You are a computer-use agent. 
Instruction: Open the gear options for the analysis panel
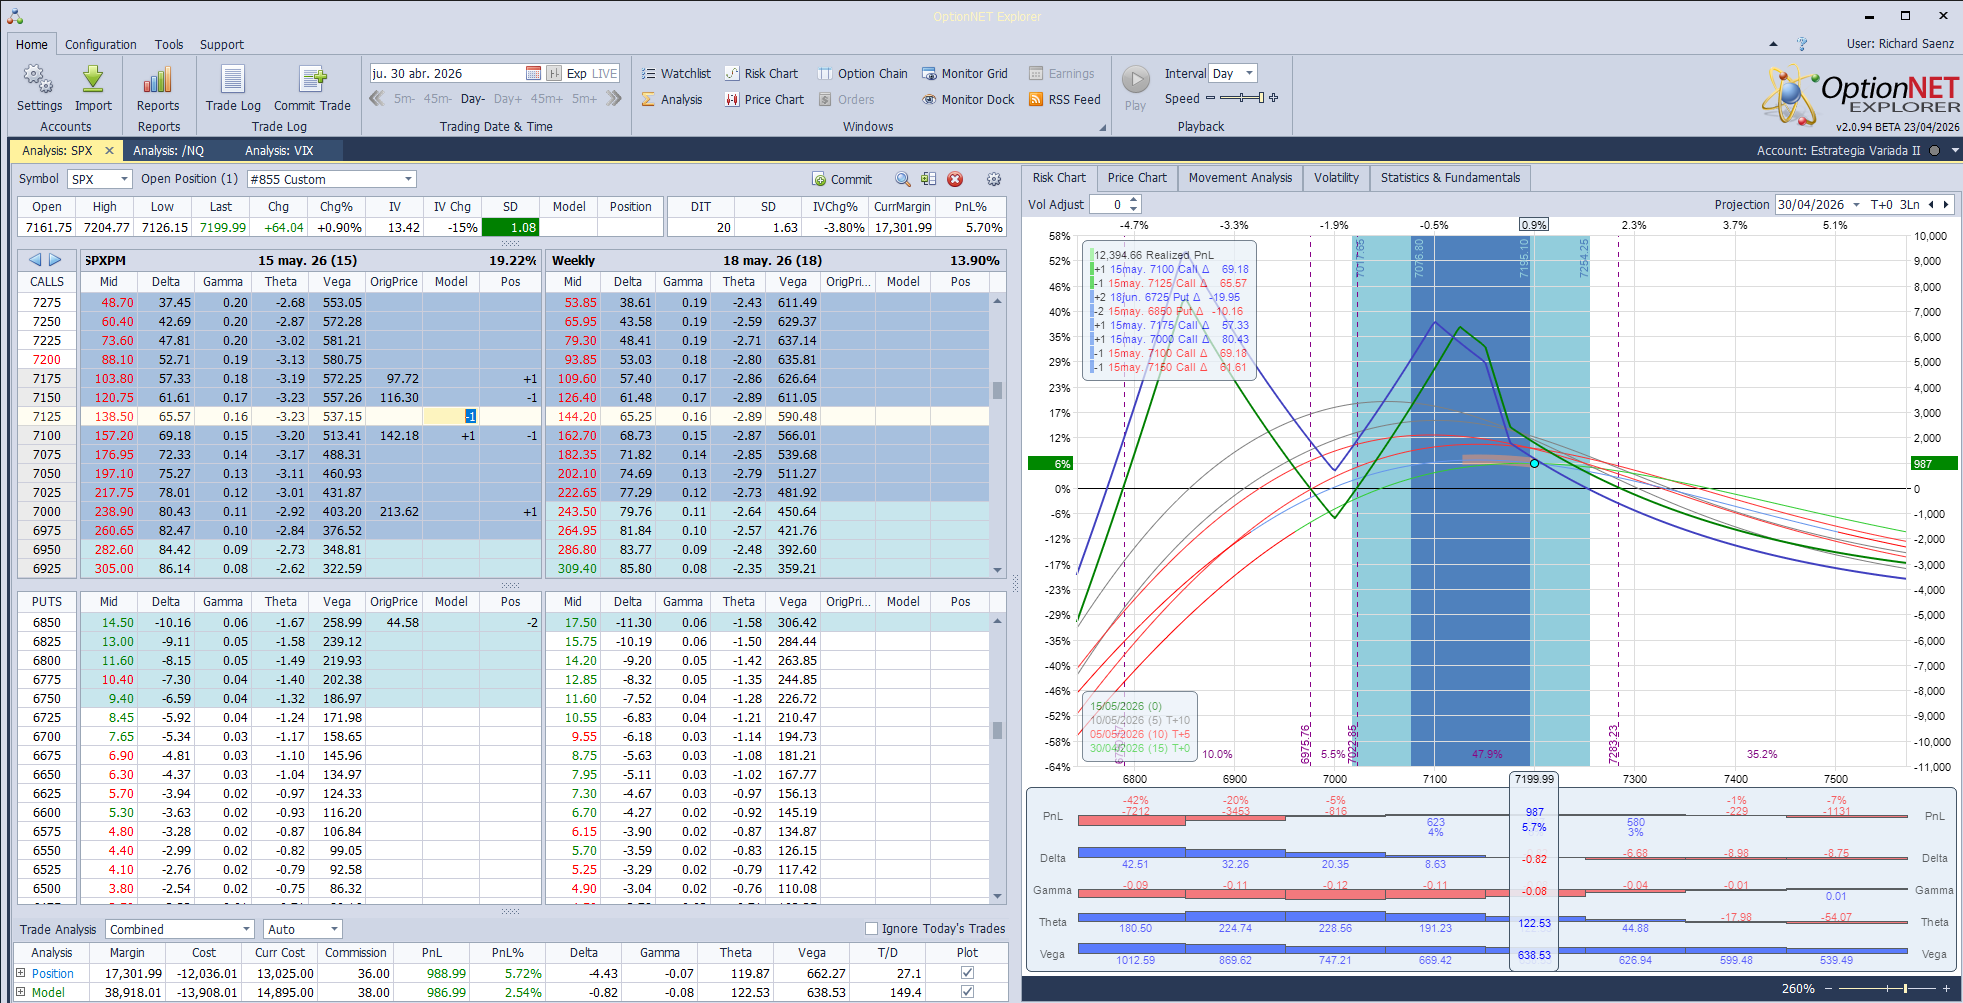994,179
